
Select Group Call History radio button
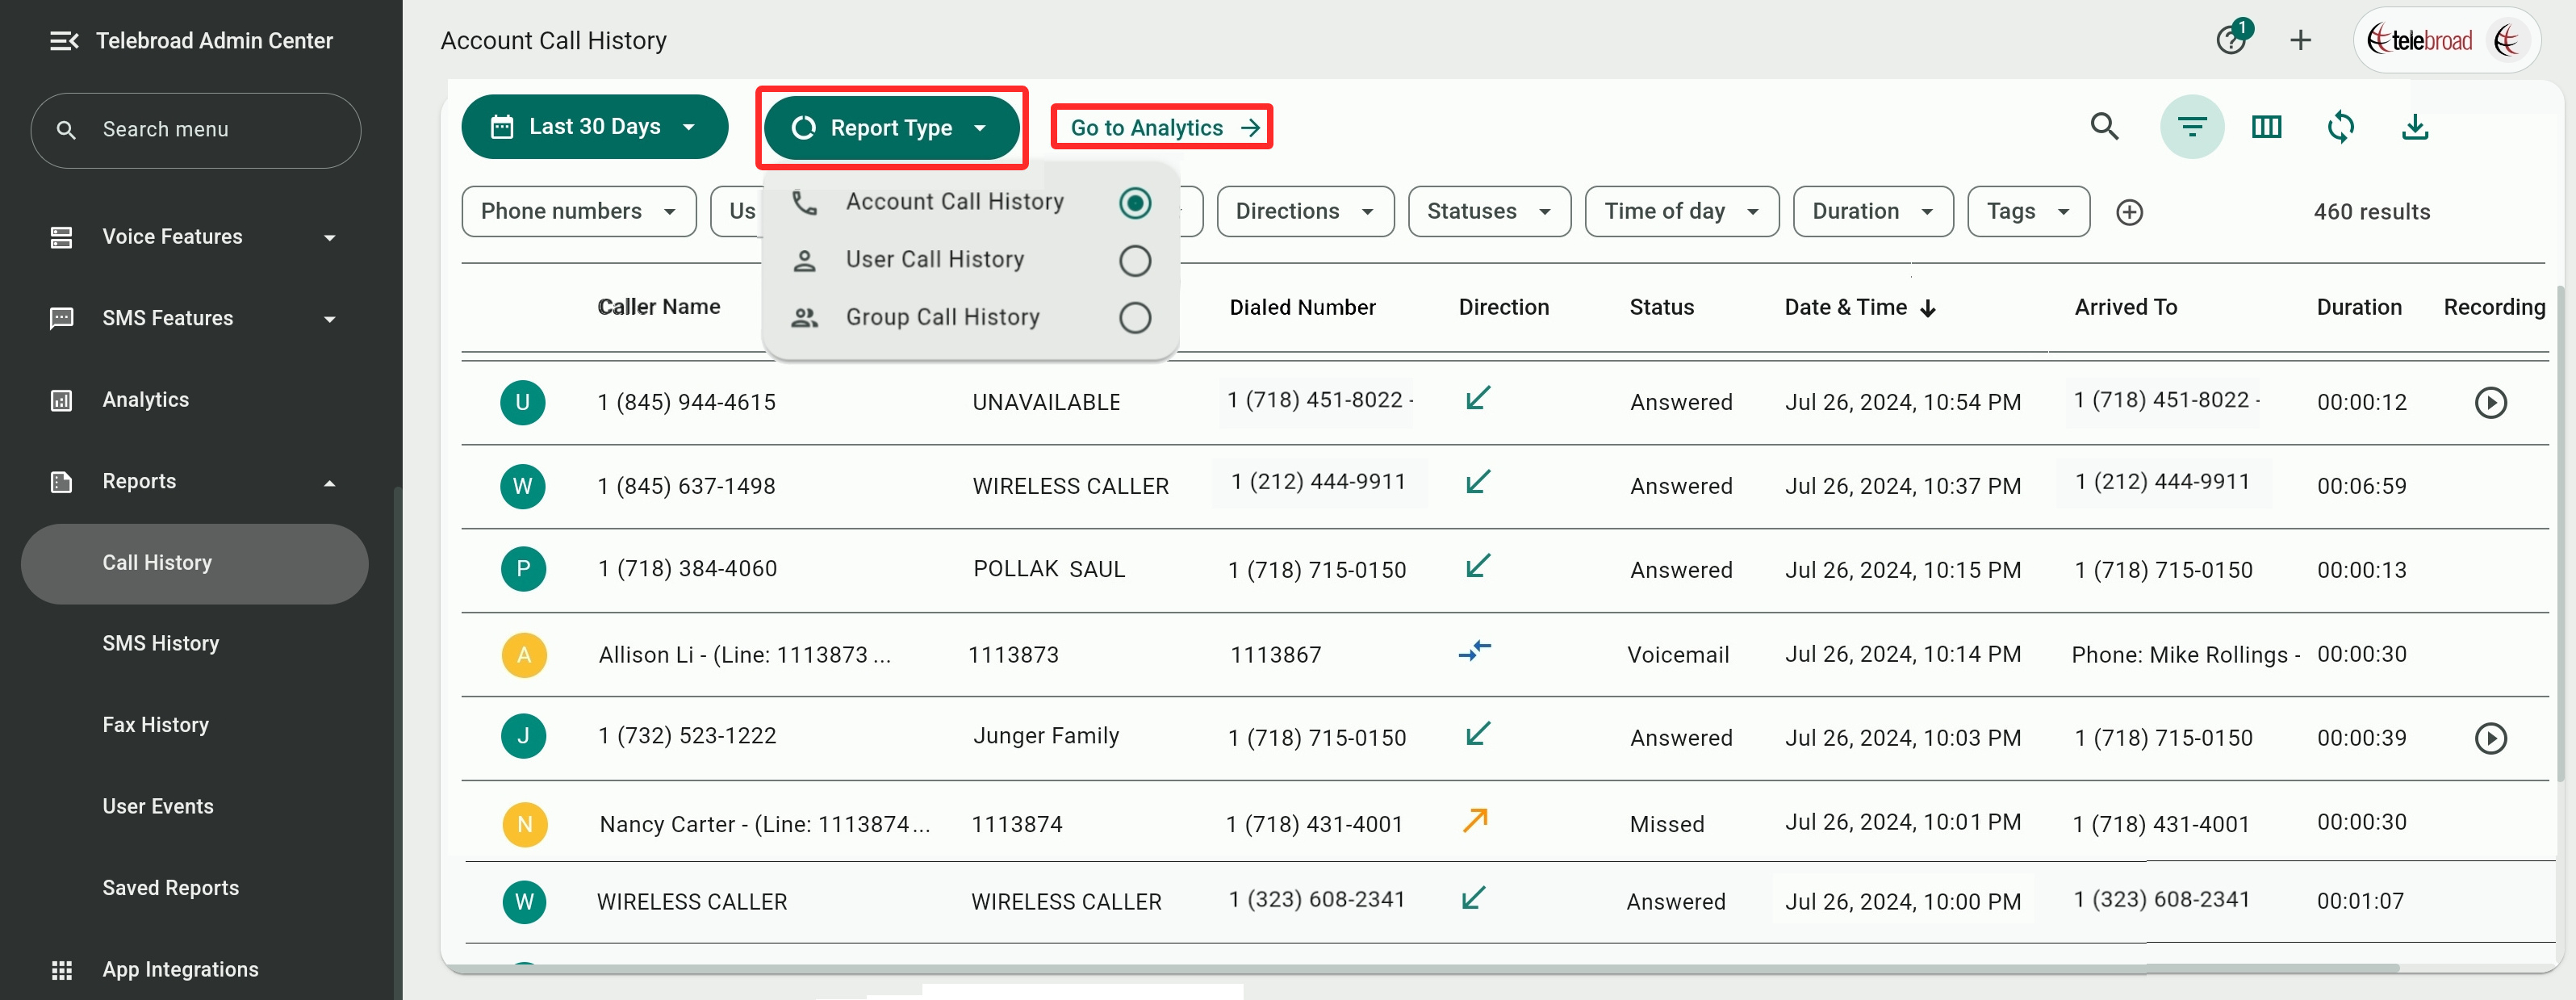click(1134, 318)
